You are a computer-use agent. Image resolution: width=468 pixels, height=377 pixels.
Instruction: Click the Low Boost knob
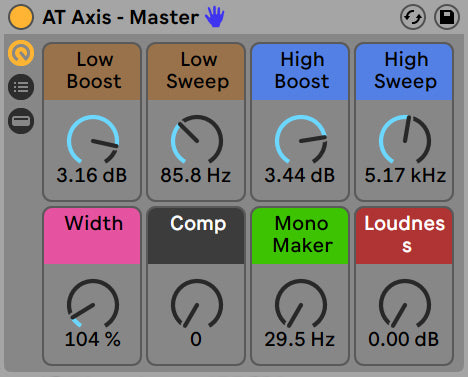(x=93, y=140)
